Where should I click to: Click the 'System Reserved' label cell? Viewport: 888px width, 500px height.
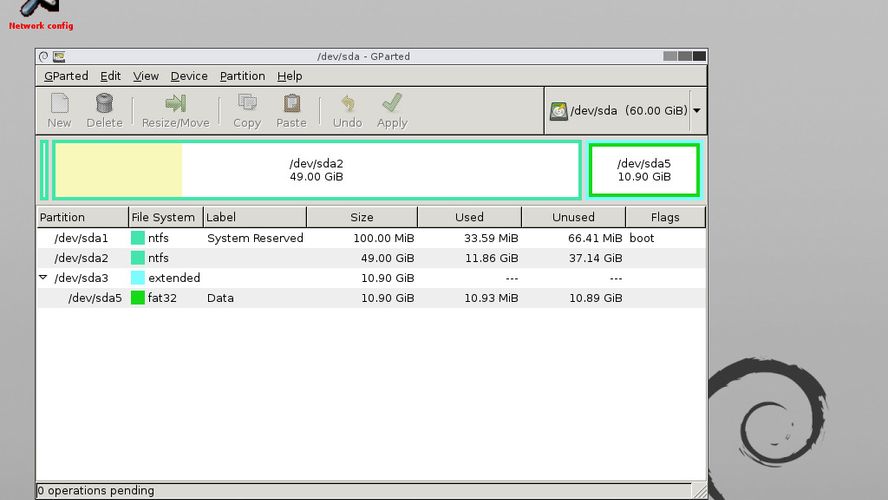coord(255,238)
